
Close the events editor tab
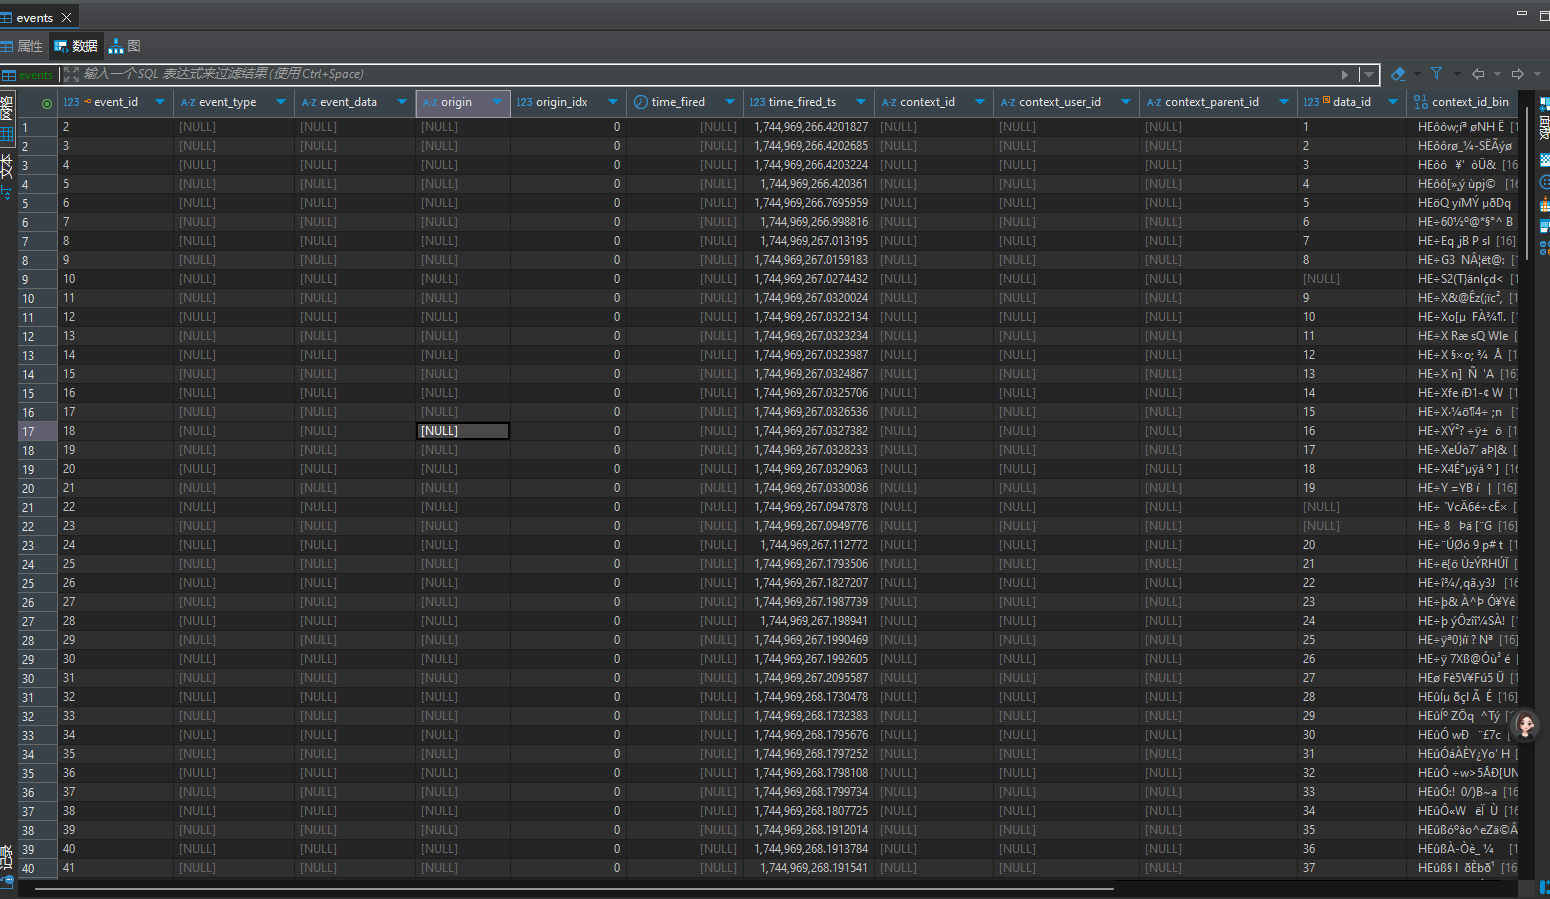coord(67,17)
